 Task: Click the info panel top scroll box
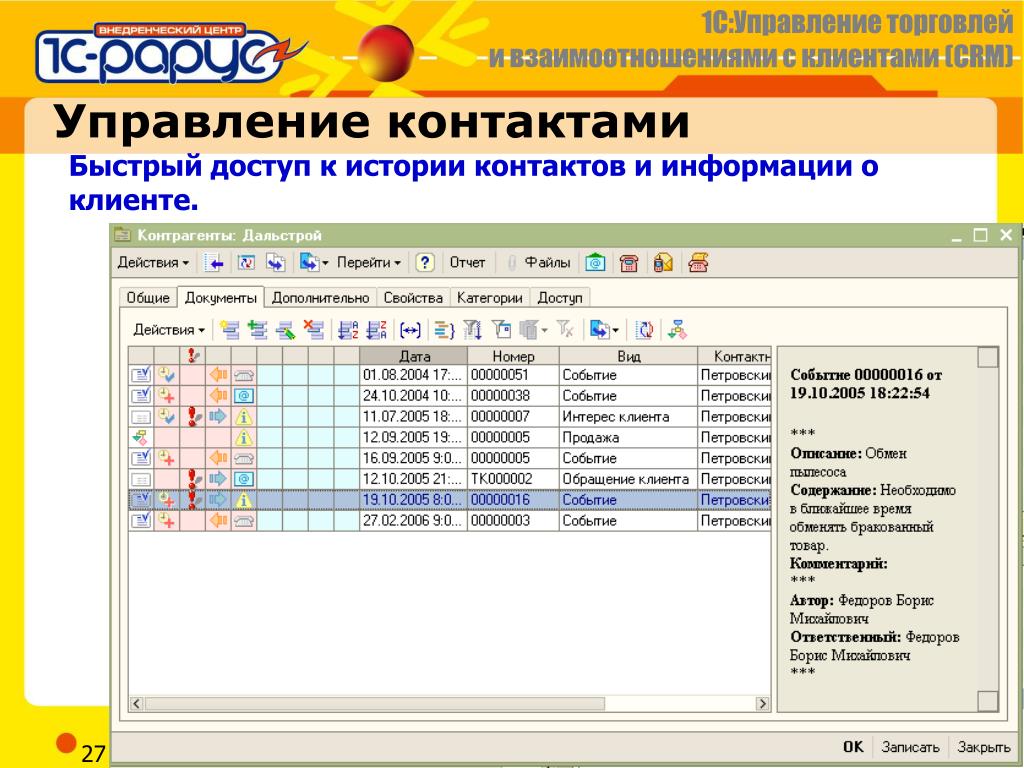click(987, 357)
